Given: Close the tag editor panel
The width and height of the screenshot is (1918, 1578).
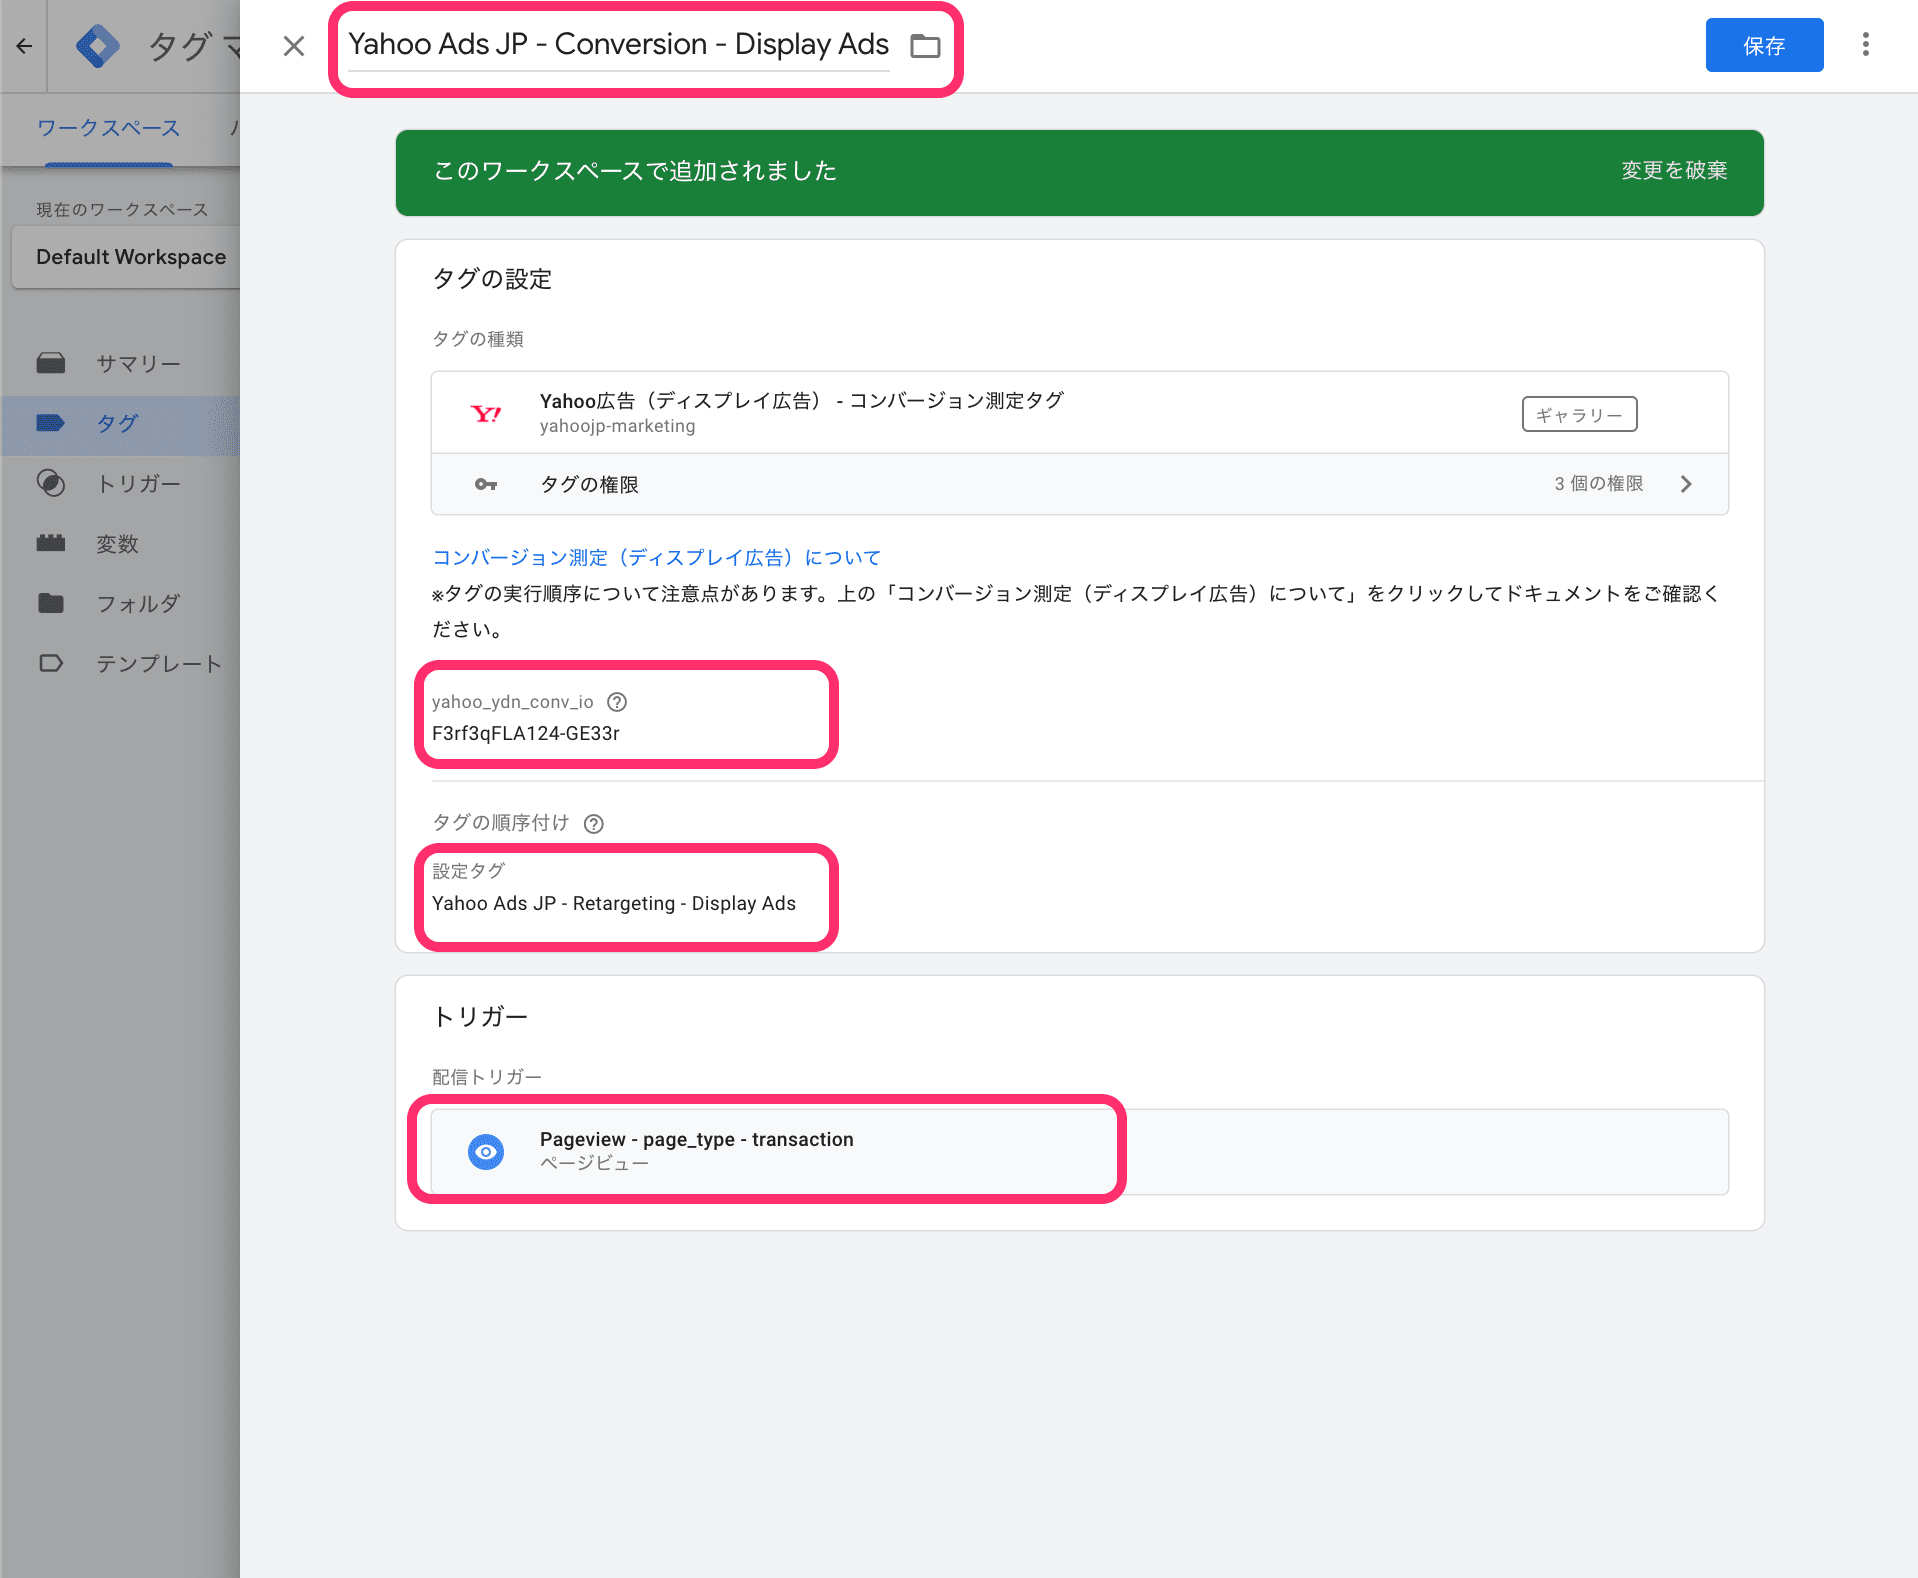Looking at the screenshot, I should [293, 46].
